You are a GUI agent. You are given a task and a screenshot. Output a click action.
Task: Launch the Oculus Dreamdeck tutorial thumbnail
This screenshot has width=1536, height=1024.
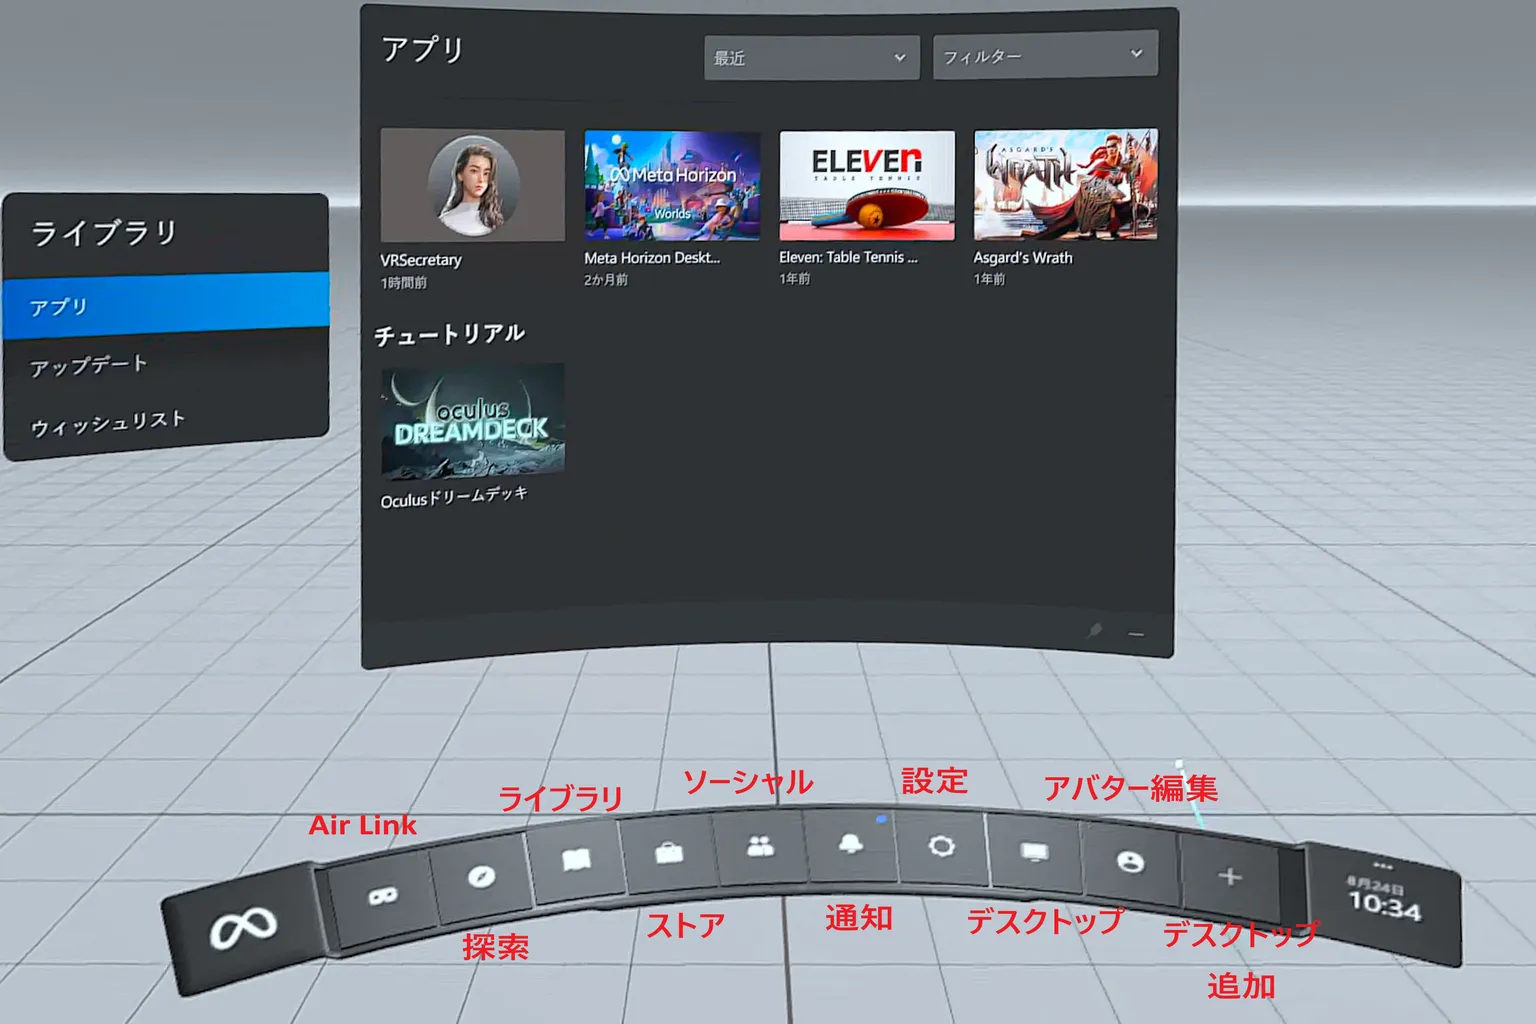pos(472,421)
